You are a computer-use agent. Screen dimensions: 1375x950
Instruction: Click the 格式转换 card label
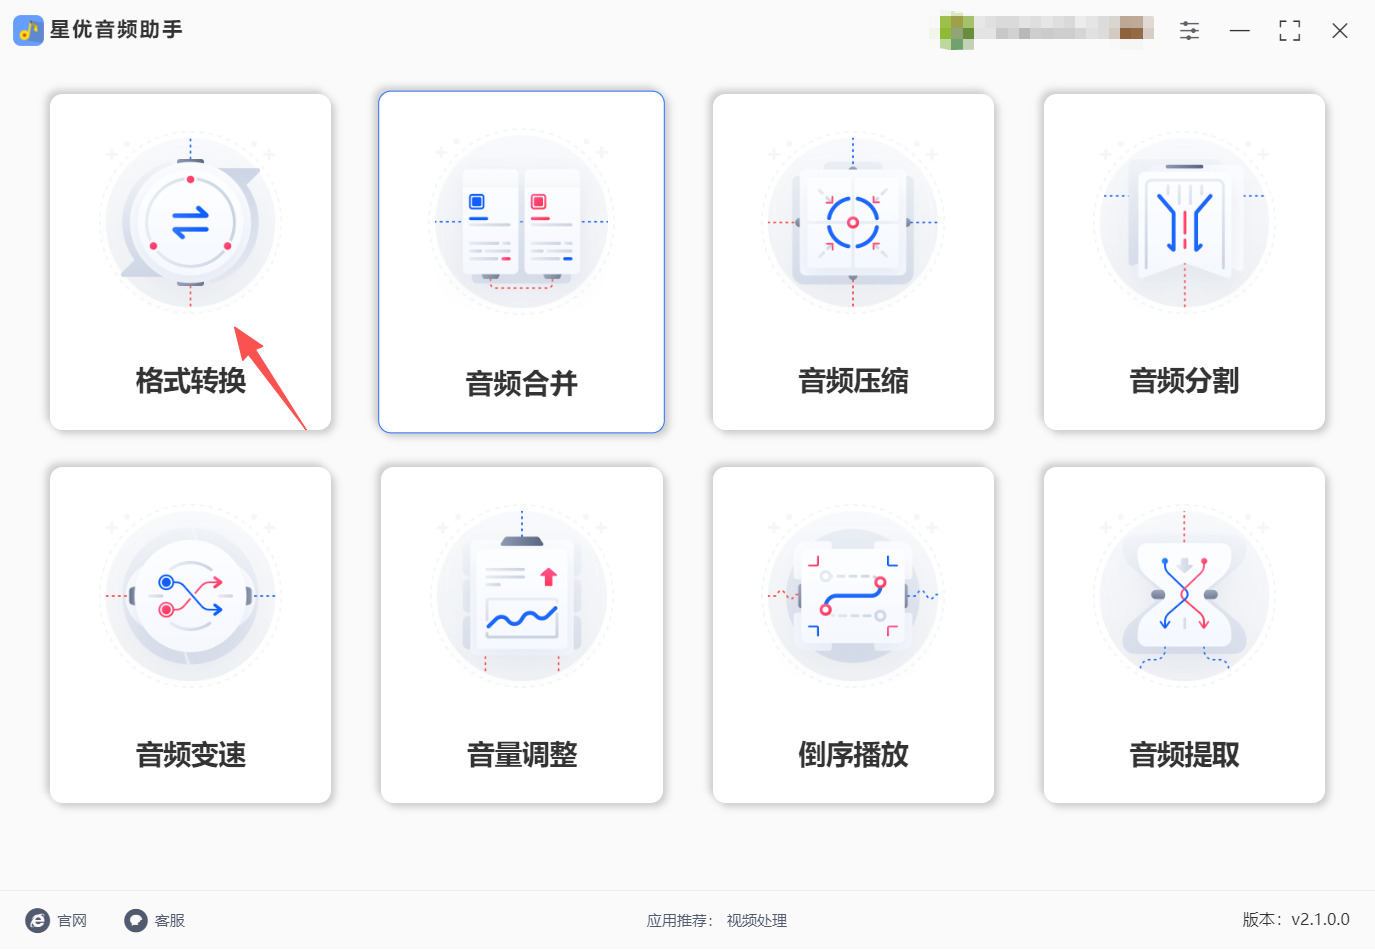(190, 381)
